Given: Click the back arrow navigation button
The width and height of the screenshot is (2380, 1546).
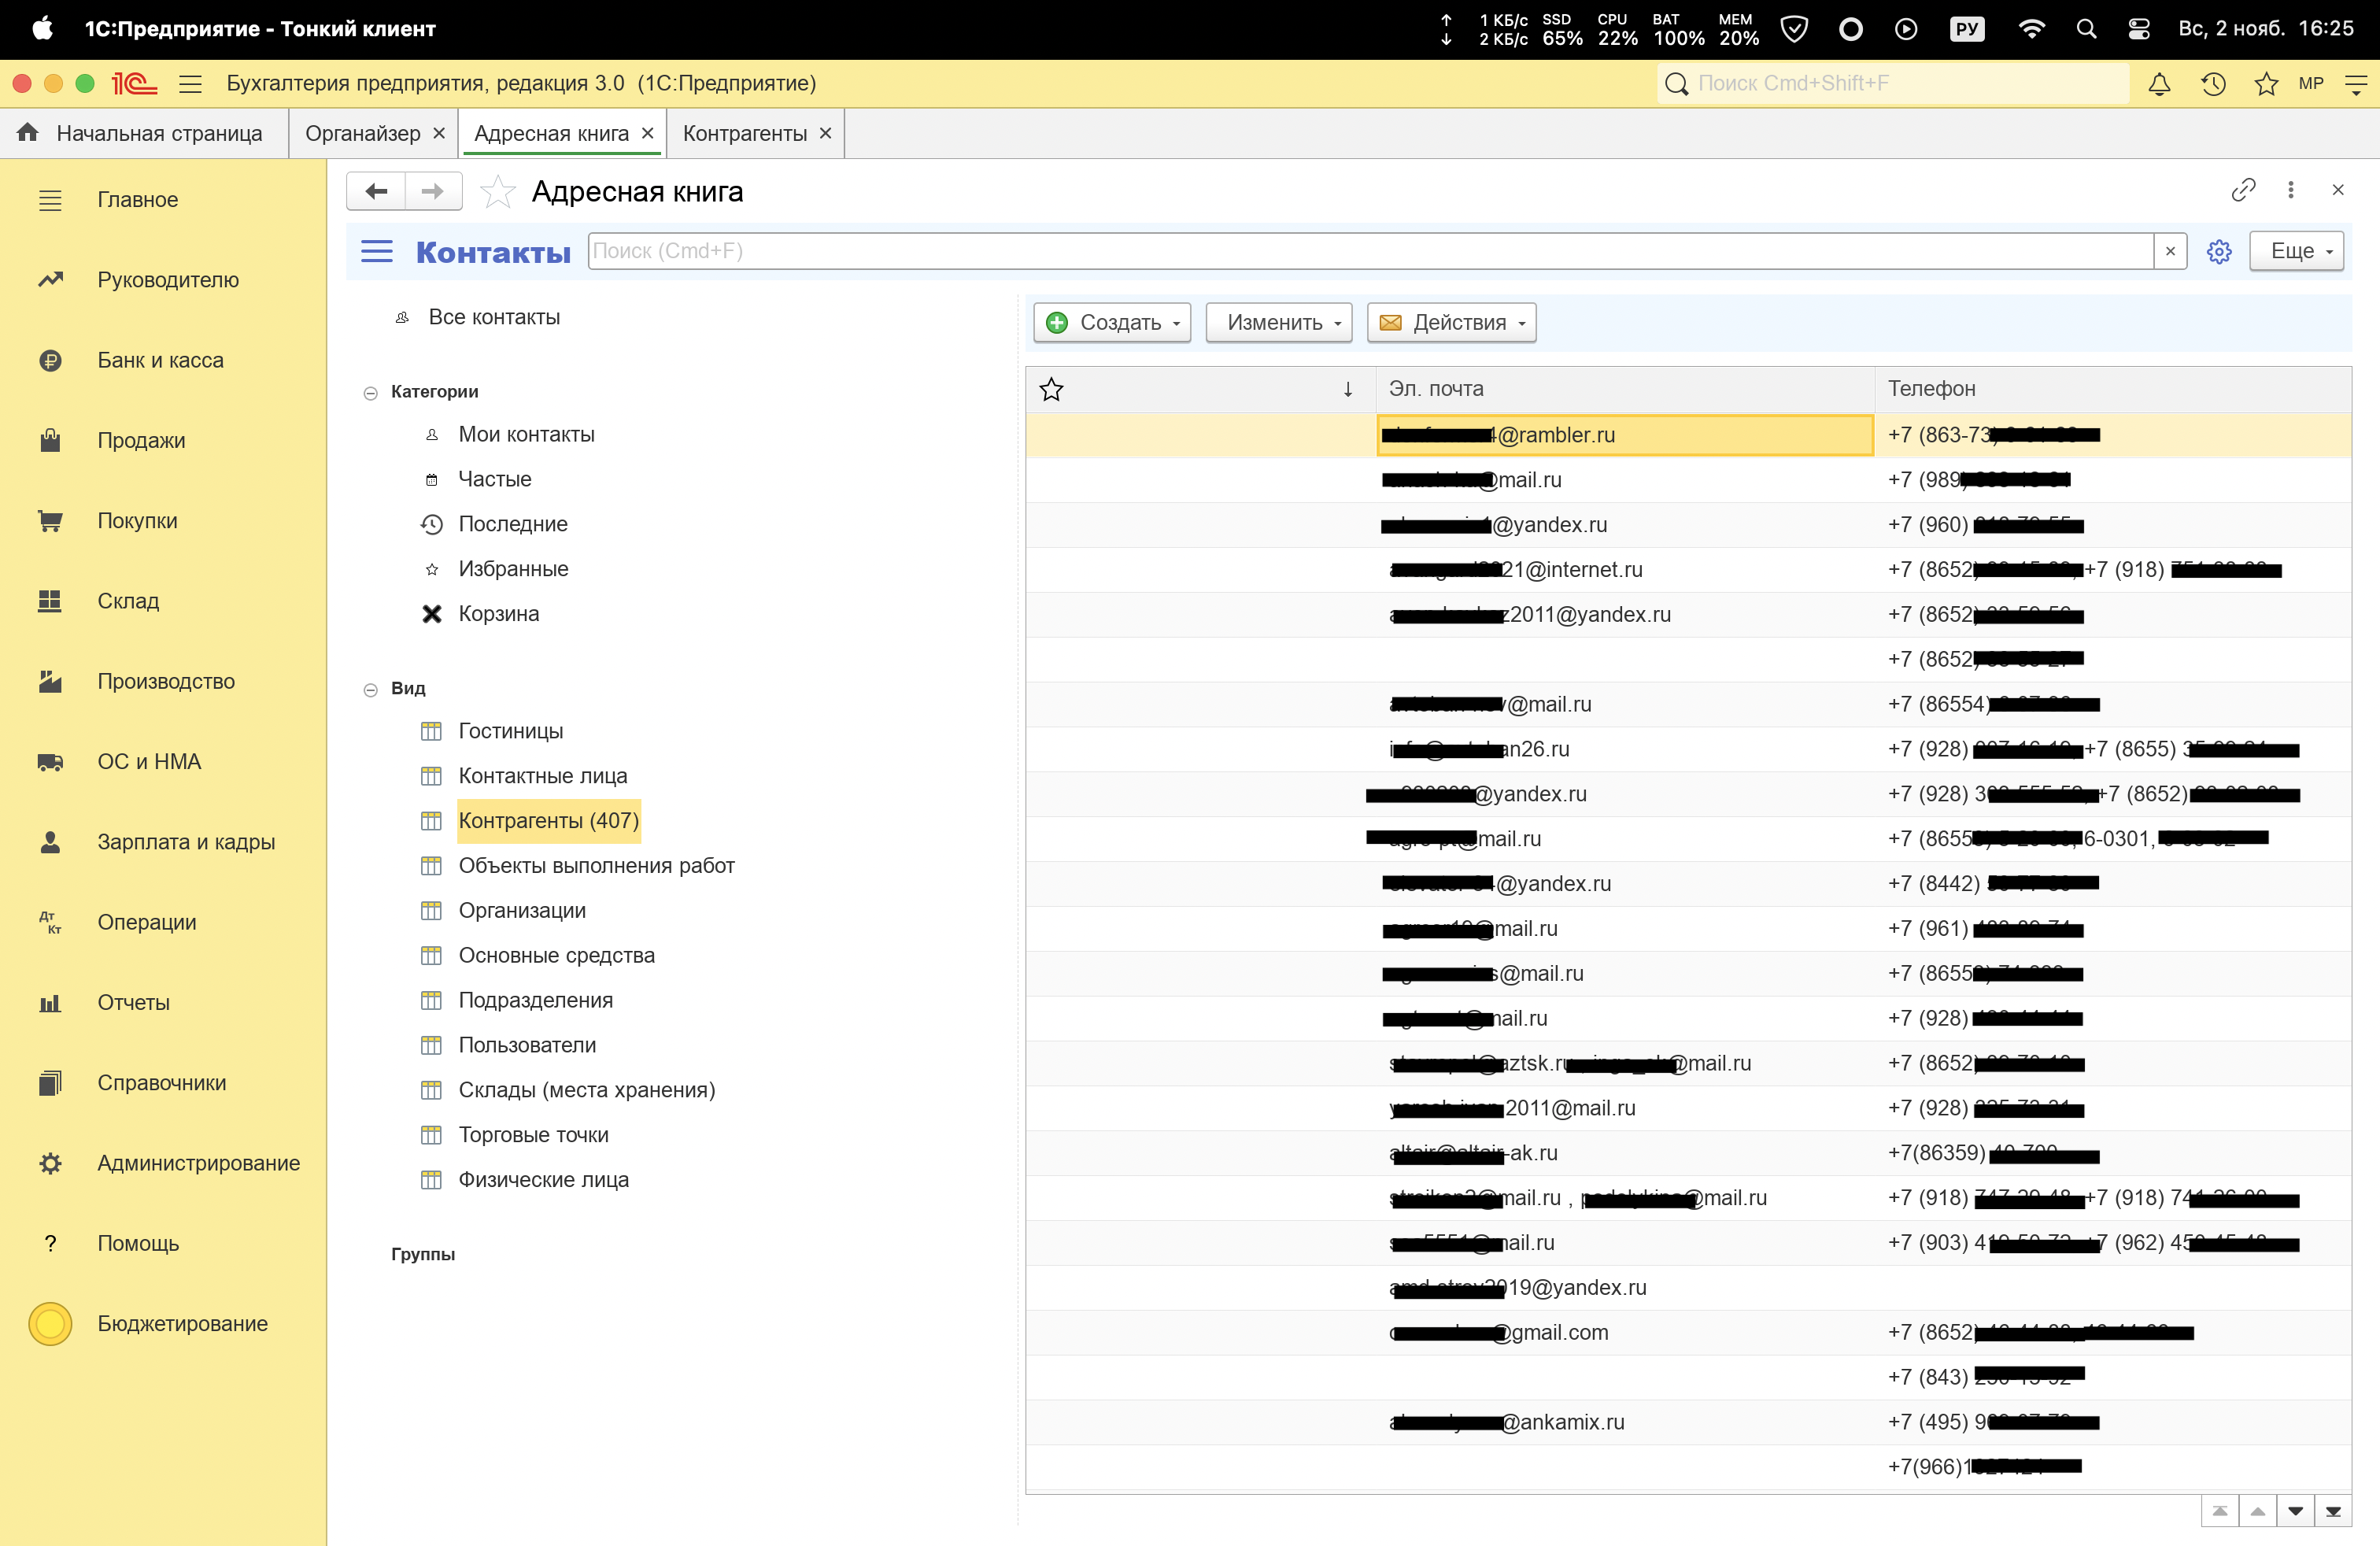Looking at the screenshot, I should [376, 191].
